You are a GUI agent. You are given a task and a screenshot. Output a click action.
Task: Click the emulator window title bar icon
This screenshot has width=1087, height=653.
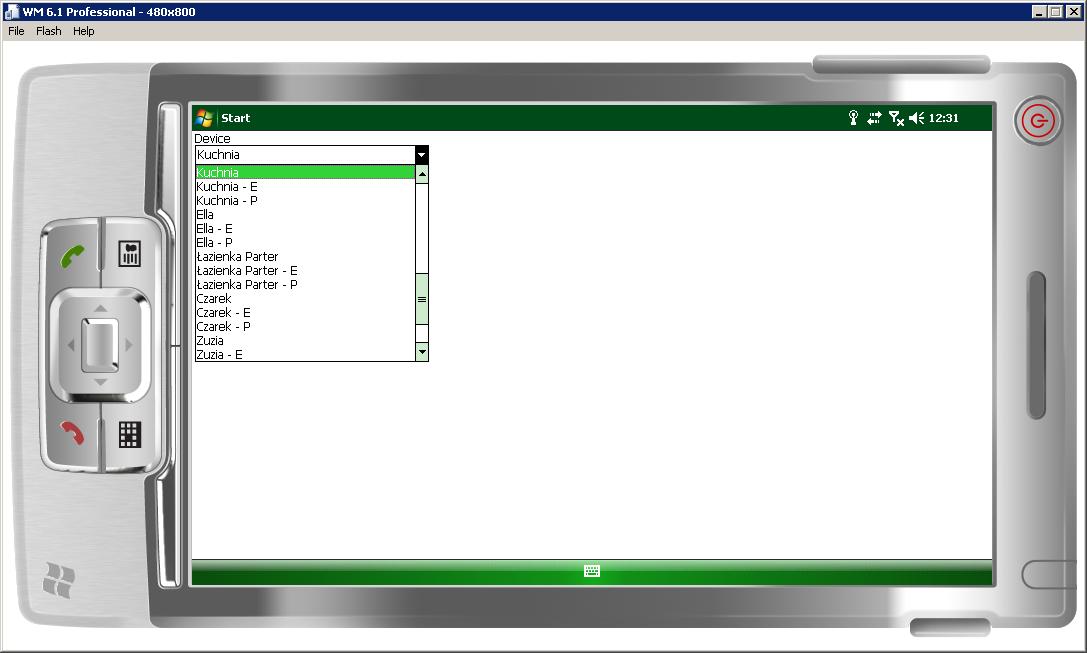pyautogui.click(x=11, y=12)
